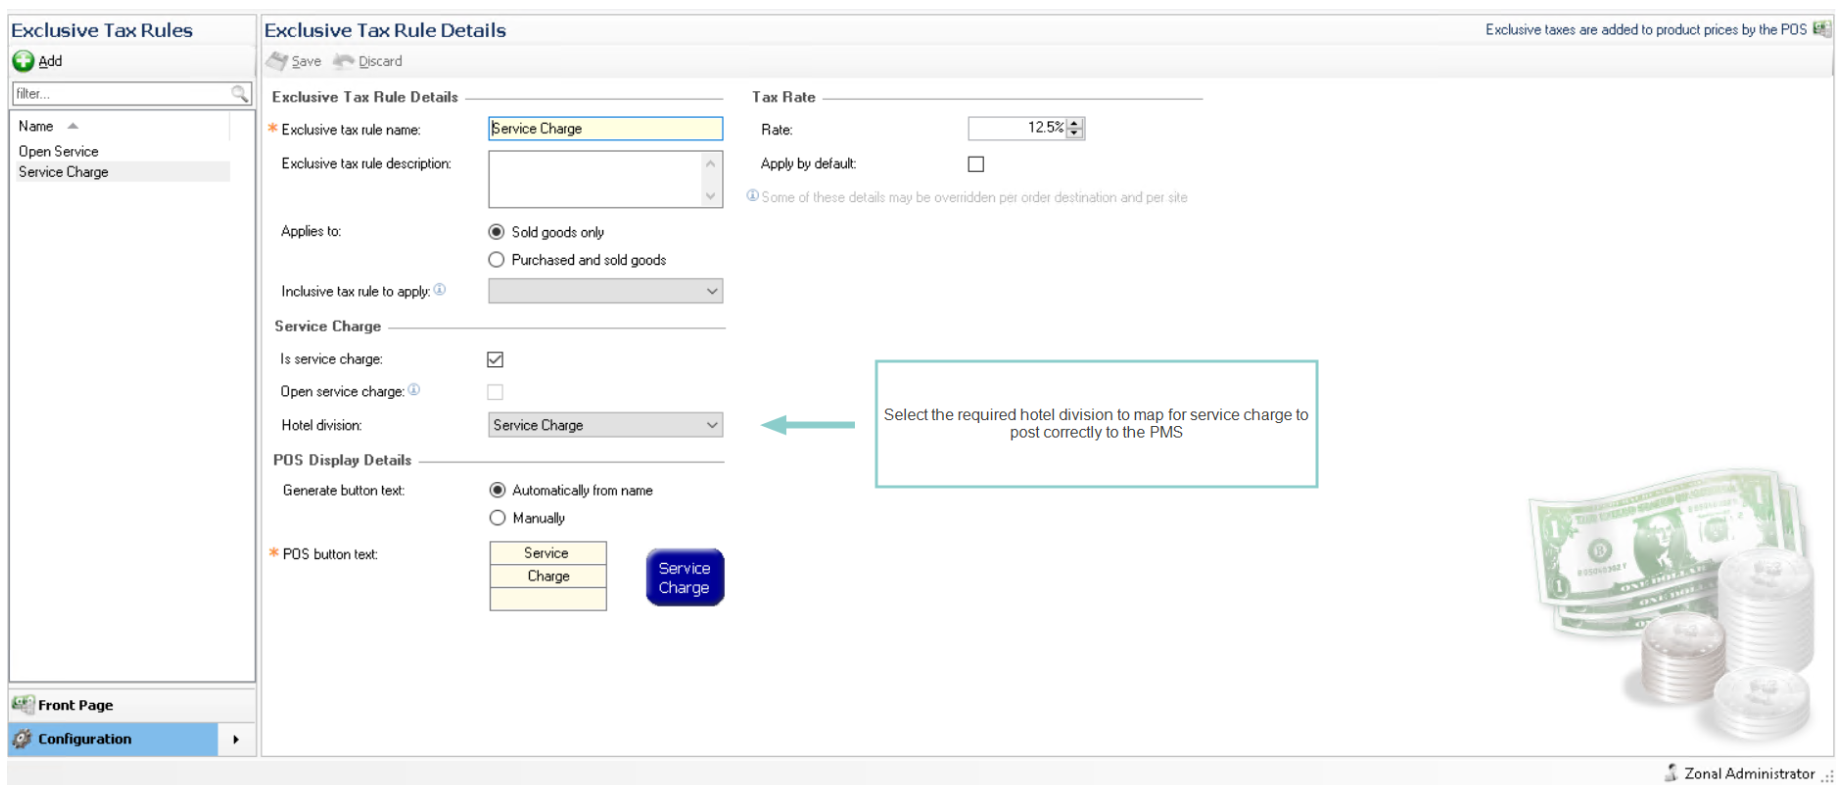Open the Hotel division dropdown
The image size is (1840, 787).
711,425
